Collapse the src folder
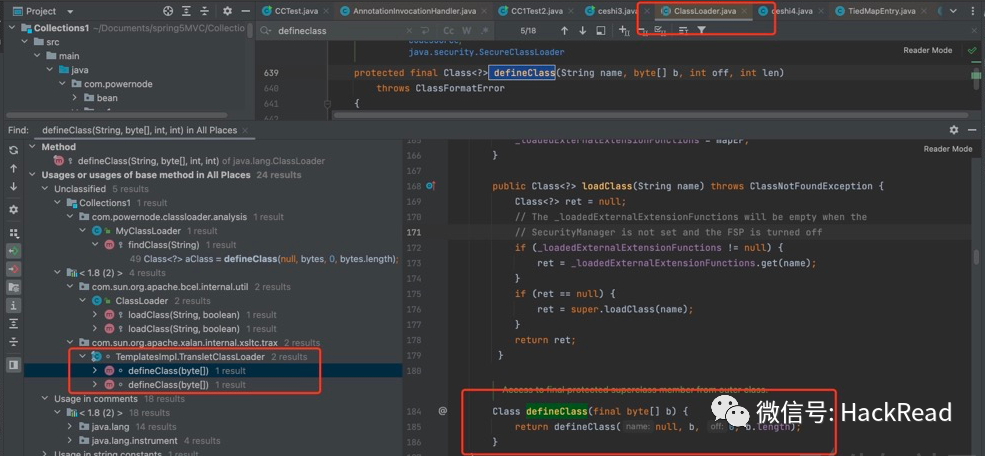 tap(25, 41)
